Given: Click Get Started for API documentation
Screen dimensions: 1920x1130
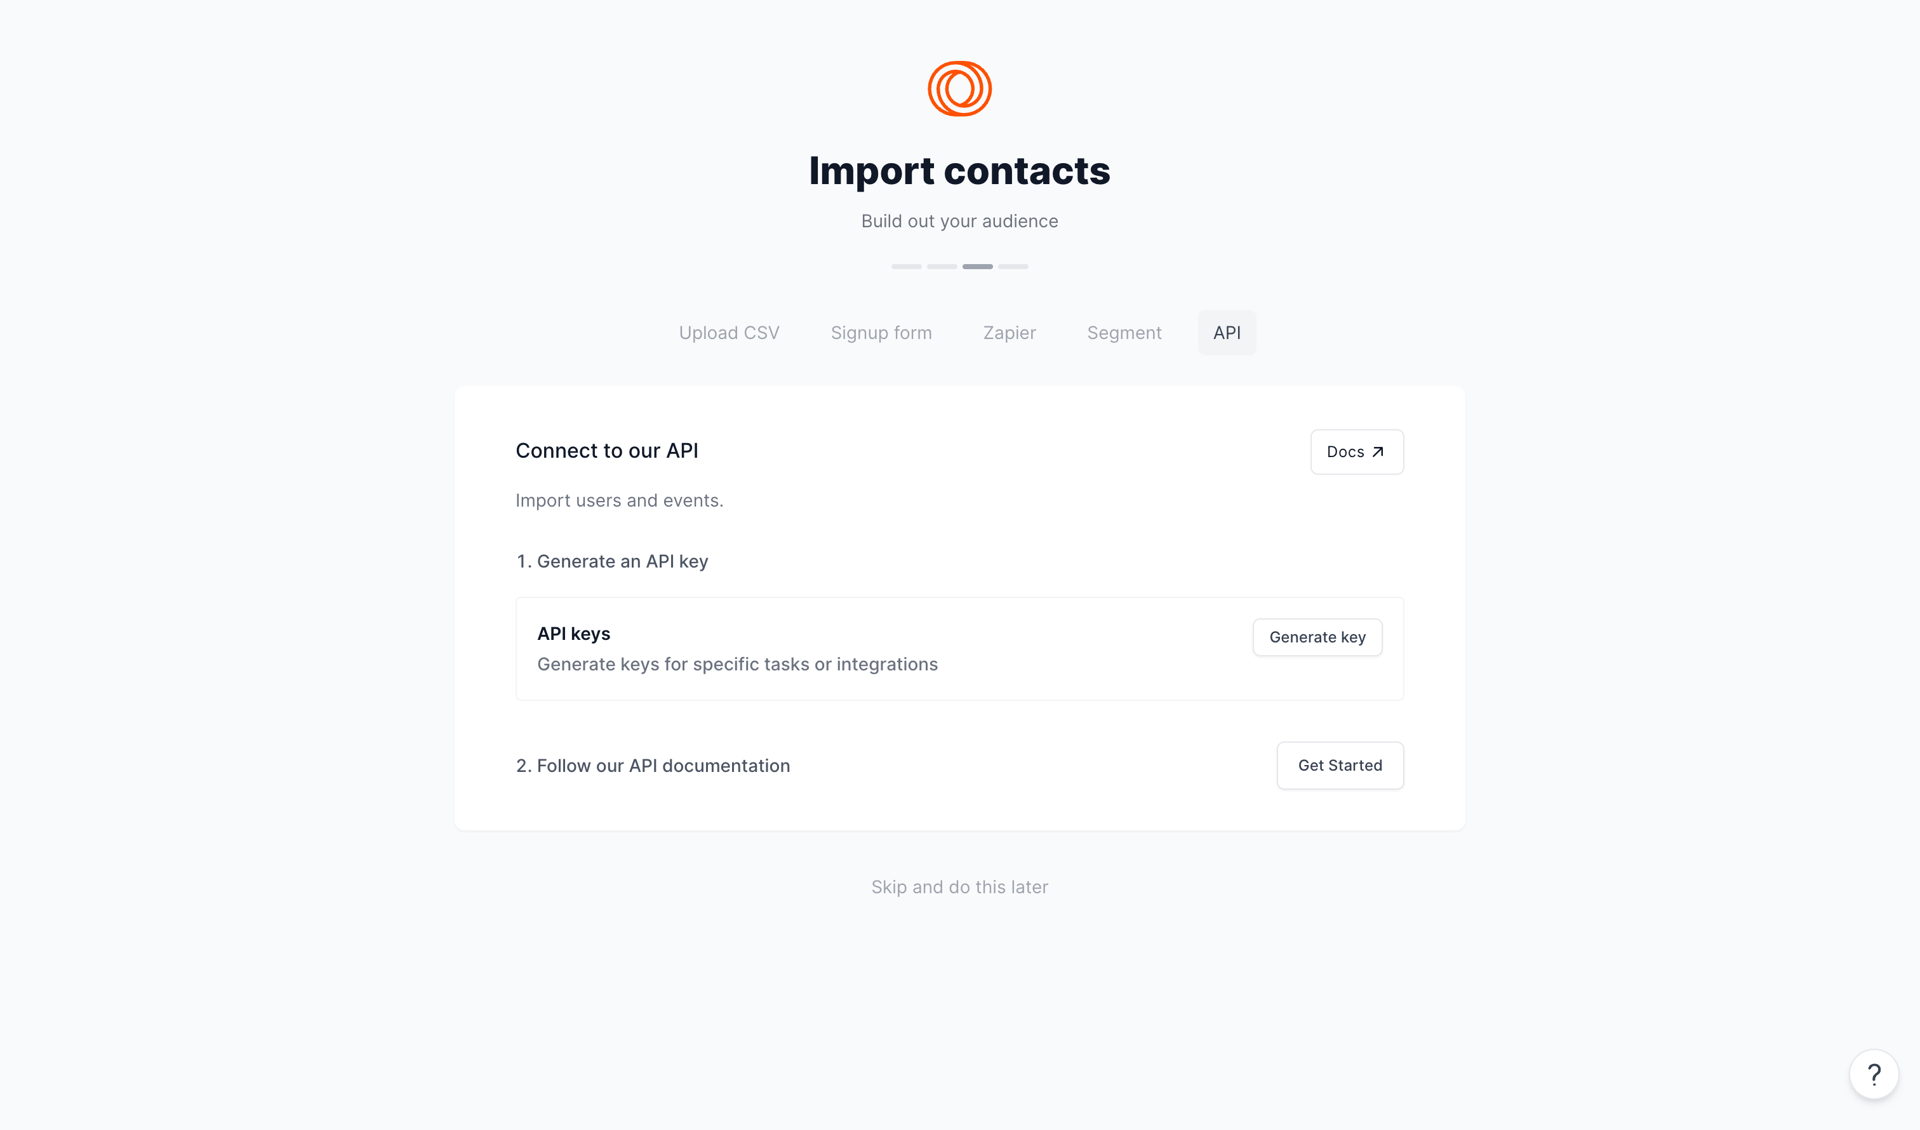Looking at the screenshot, I should point(1339,765).
